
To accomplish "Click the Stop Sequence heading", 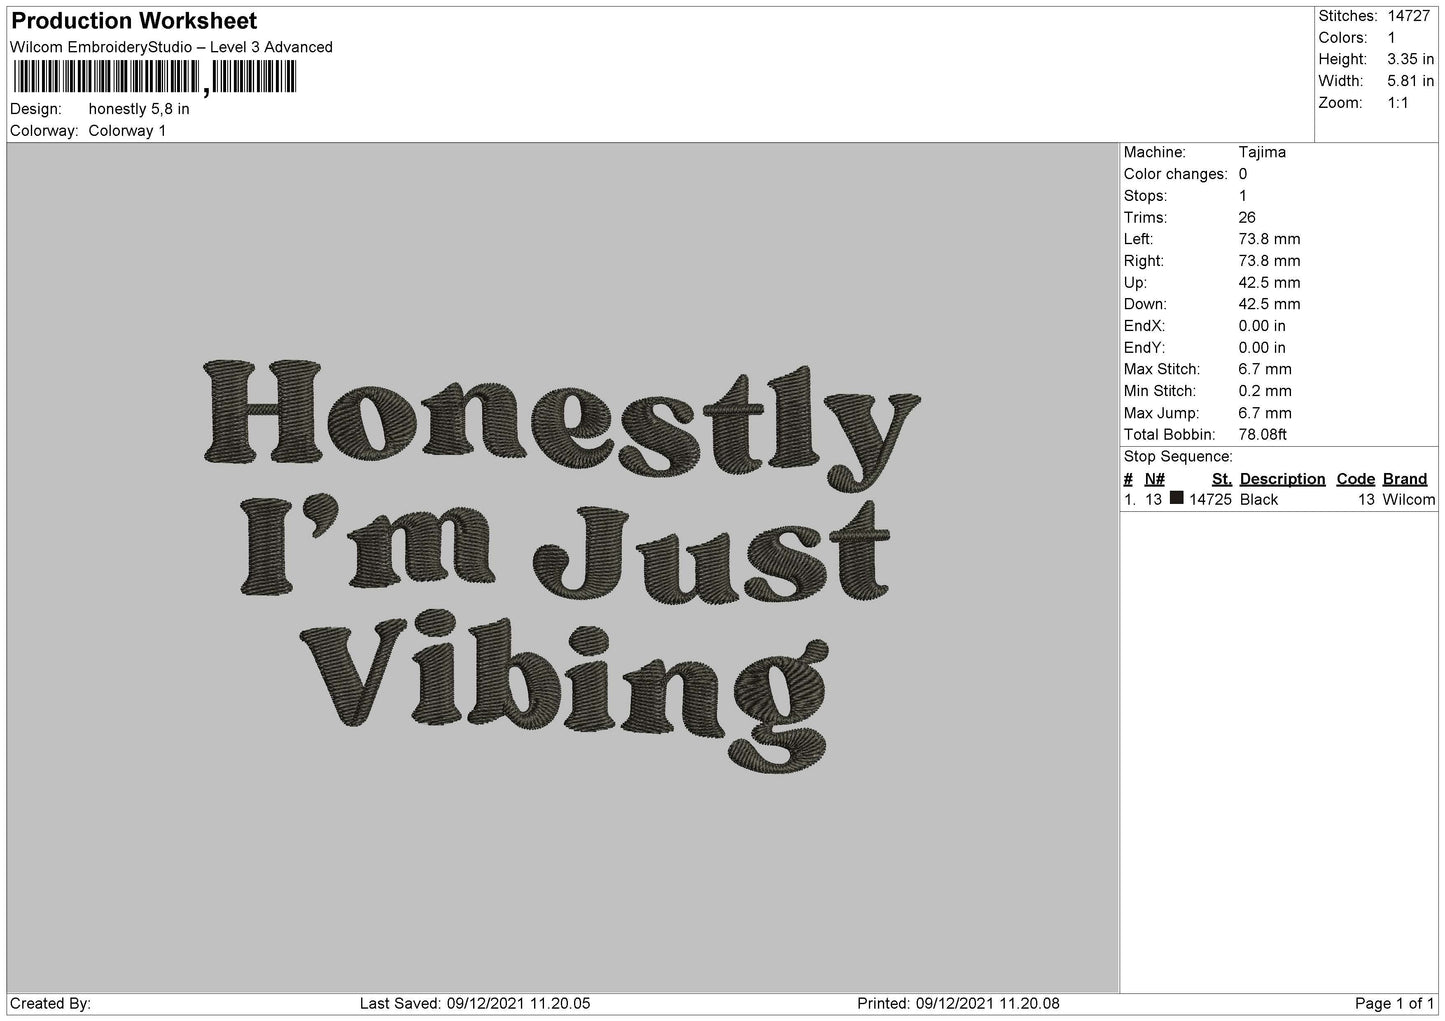I will tap(1178, 457).
